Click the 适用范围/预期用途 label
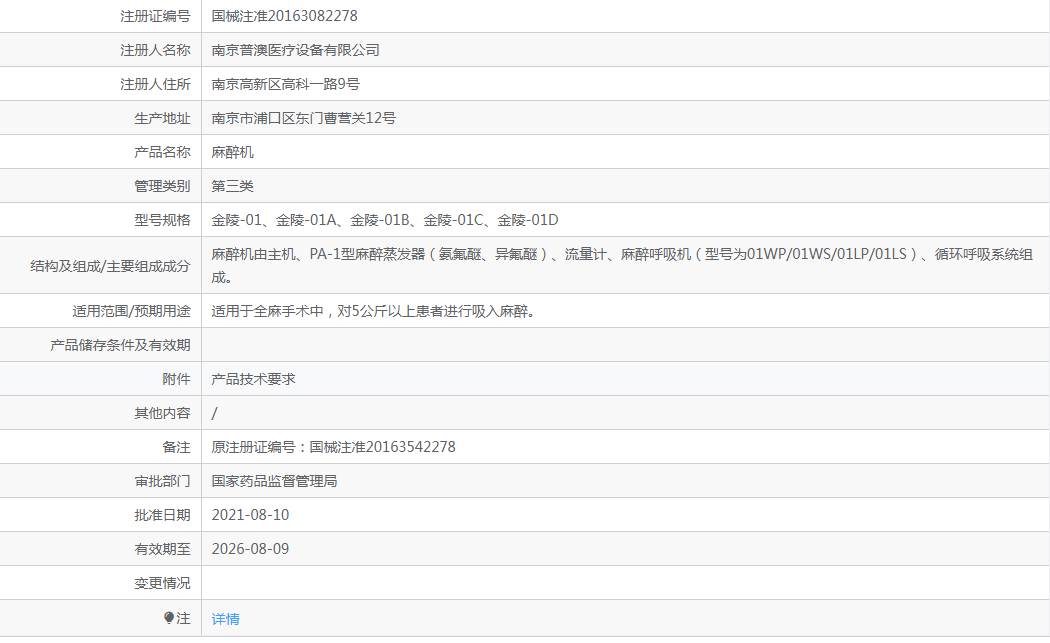This screenshot has height=643, width=1050. [x=132, y=311]
